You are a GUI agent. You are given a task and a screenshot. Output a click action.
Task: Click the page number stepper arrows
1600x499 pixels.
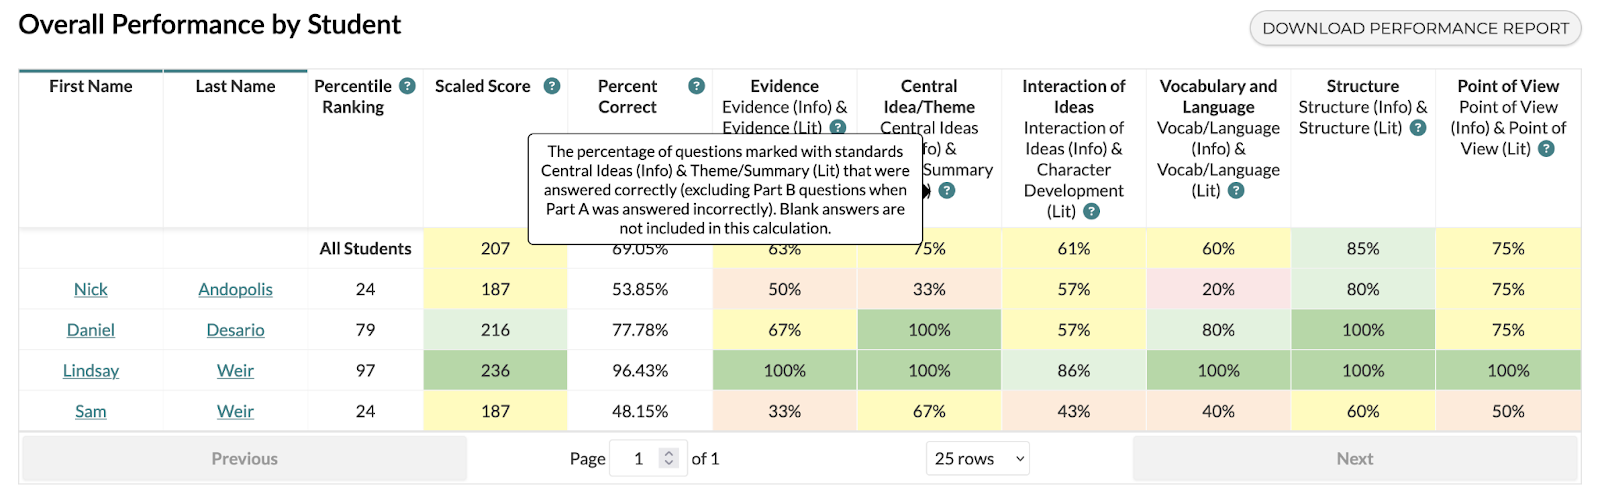669,459
